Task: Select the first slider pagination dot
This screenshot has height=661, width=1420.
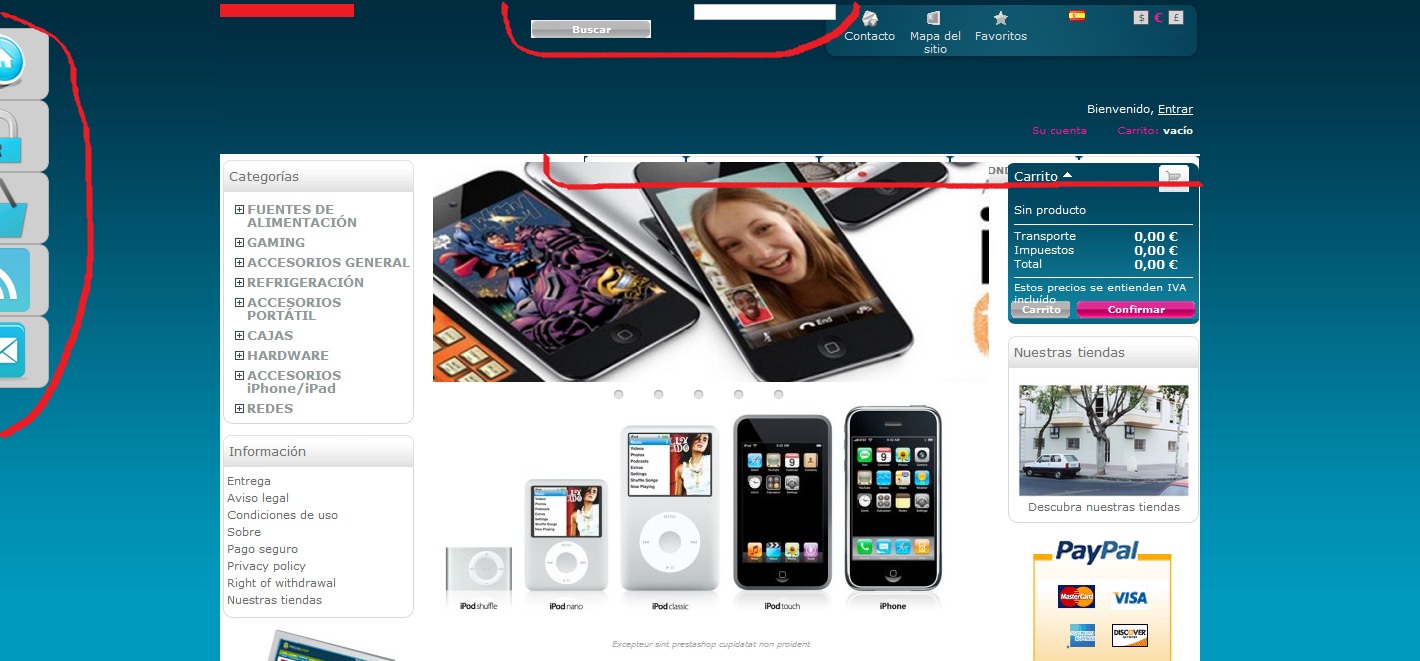Action: tap(619, 394)
